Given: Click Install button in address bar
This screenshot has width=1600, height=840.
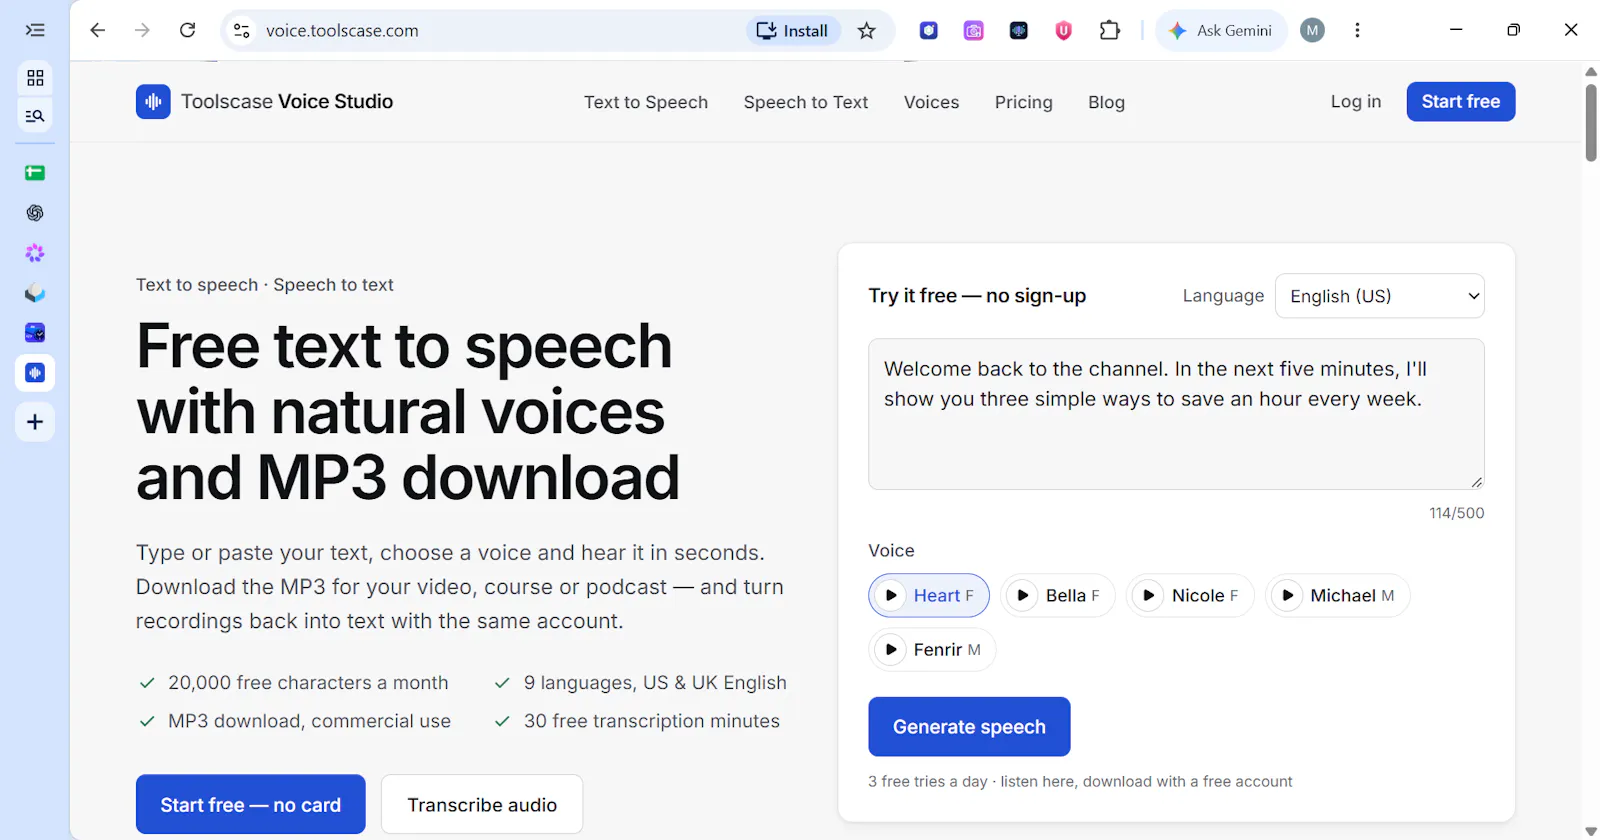Looking at the screenshot, I should [793, 30].
